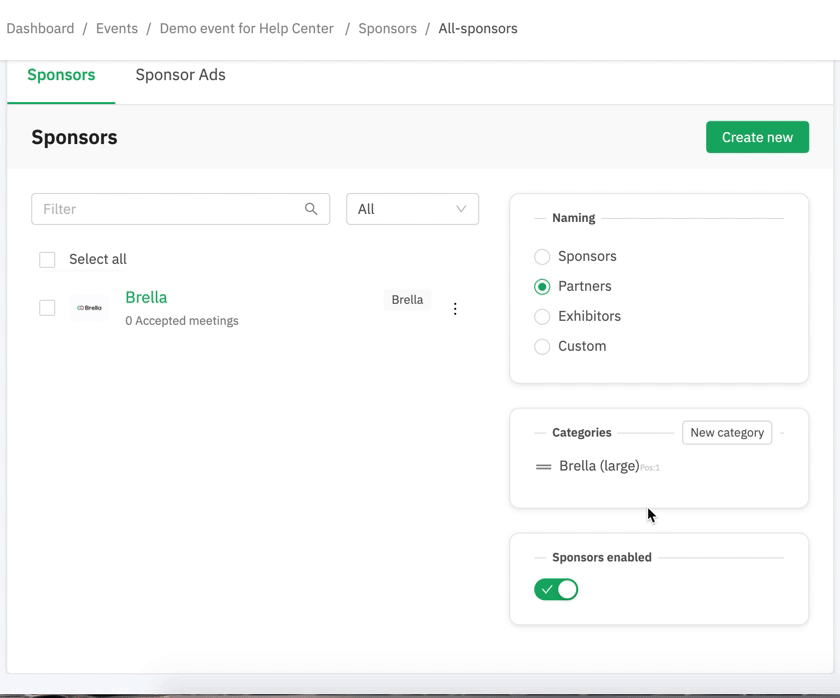Select the Brella (large) category entry
Image resolution: width=840 pixels, height=698 pixels.
(x=599, y=466)
